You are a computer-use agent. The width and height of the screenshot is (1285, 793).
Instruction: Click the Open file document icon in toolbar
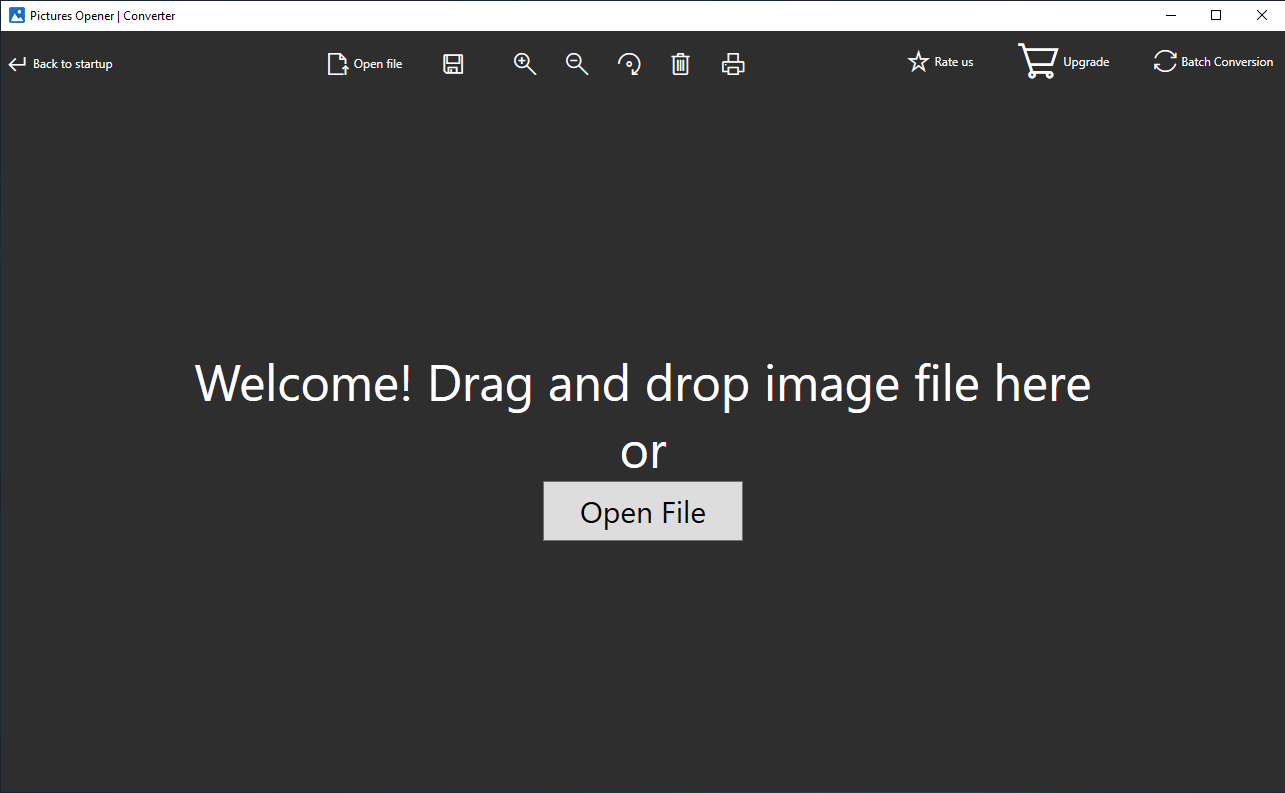point(338,64)
